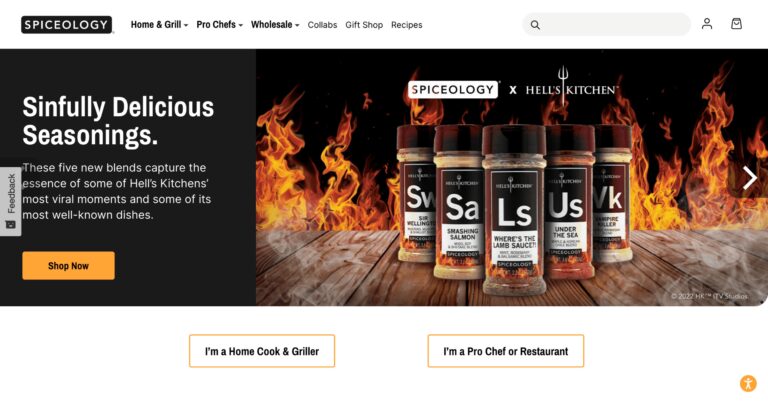Click the Where's the Lamb Sauce bottle

tap(514, 210)
